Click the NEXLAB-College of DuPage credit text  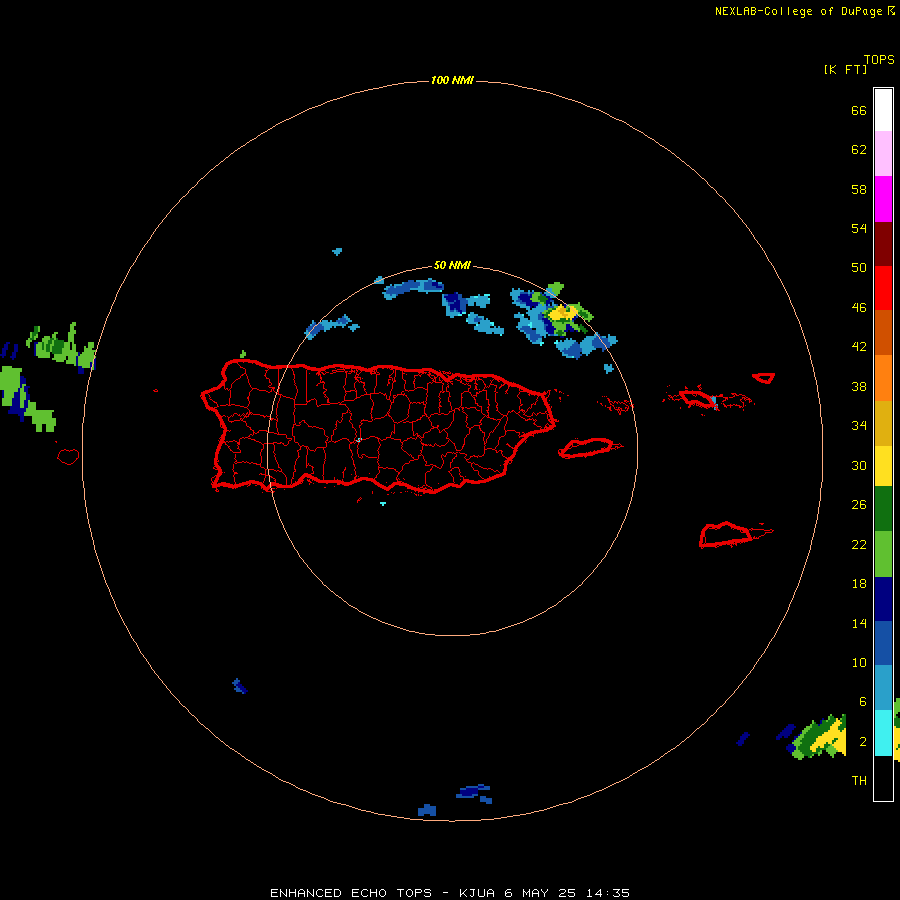[798, 11]
